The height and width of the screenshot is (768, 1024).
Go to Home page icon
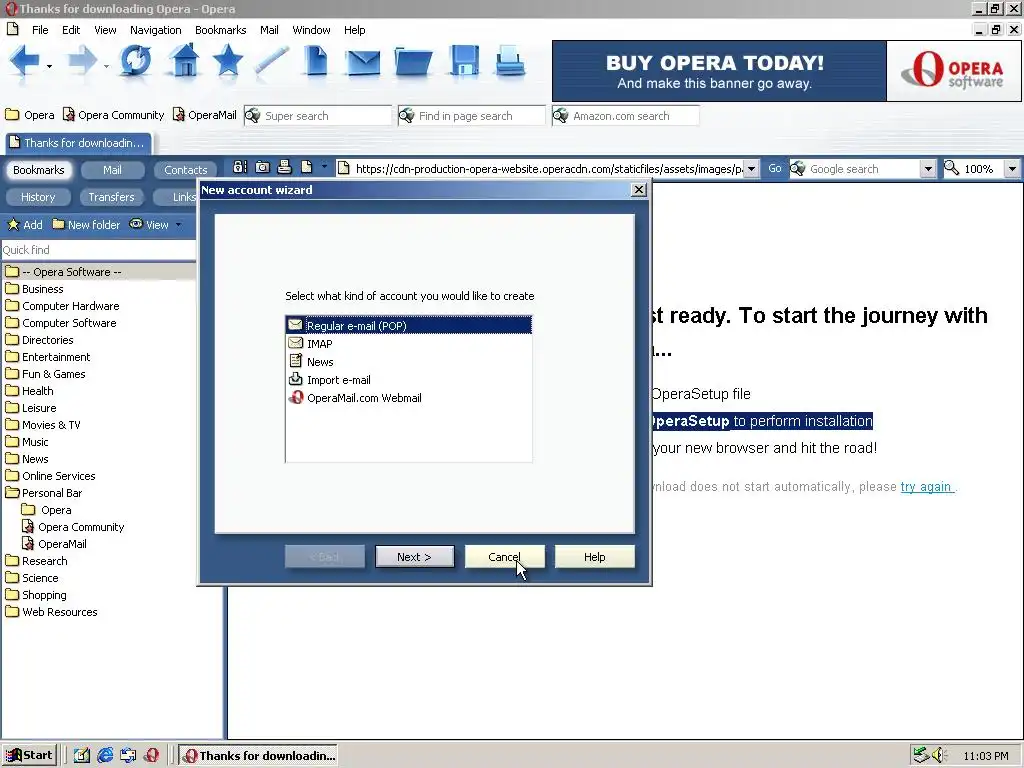tap(184, 61)
